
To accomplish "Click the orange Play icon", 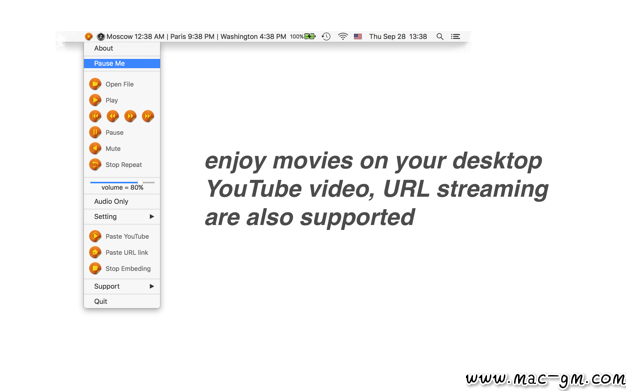I will pyautogui.click(x=95, y=100).
